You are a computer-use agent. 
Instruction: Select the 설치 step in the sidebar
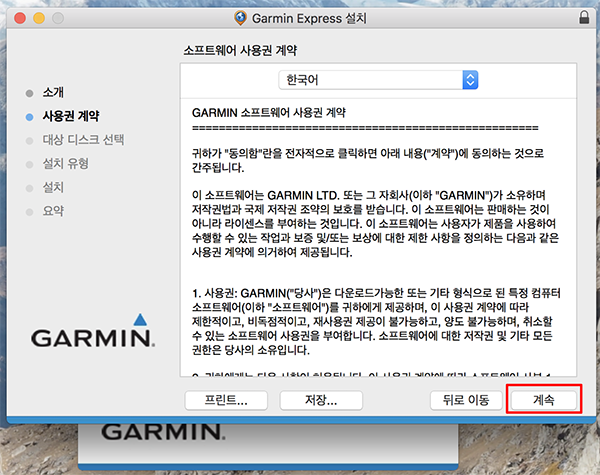click(x=53, y=187)
